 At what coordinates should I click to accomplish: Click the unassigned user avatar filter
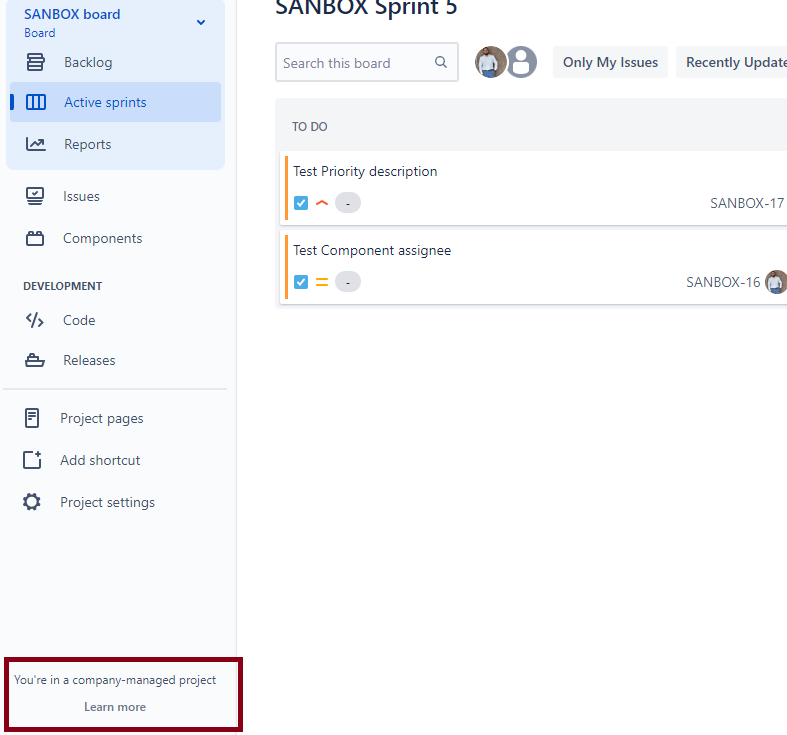pyautogui.click(x=521, y=62)
